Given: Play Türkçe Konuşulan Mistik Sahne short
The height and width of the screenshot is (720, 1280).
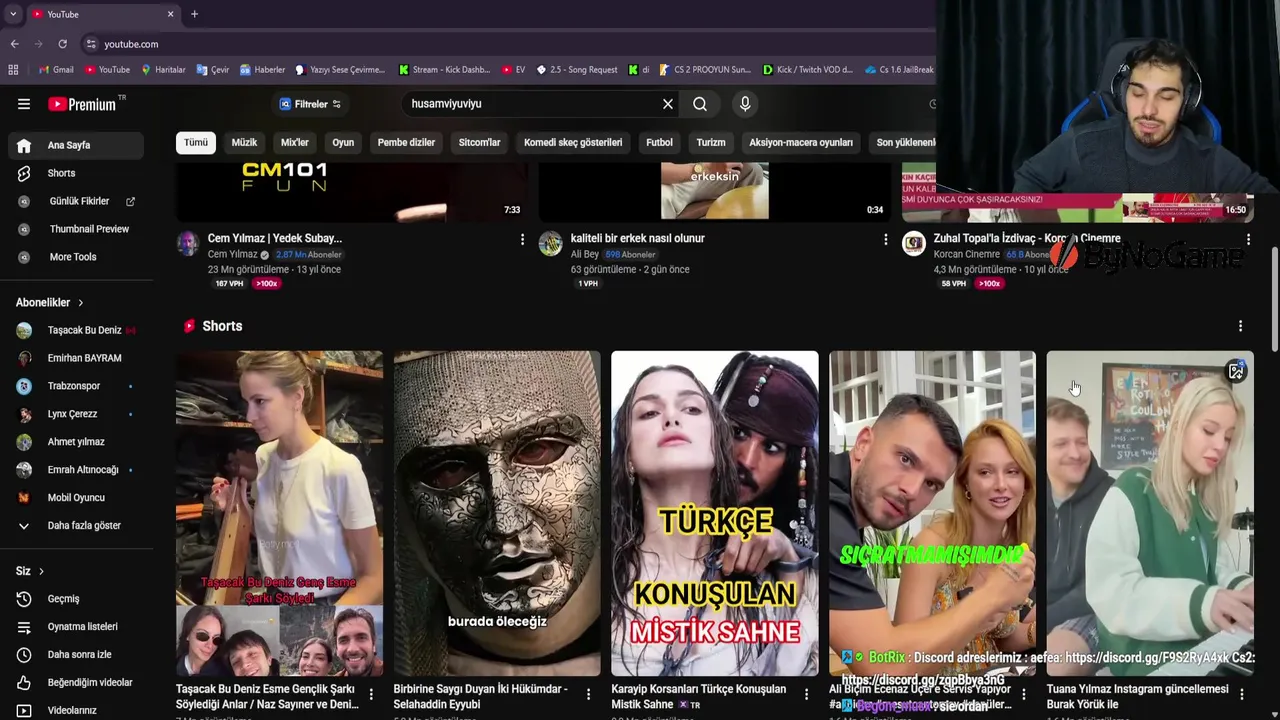Looking at the screenshot, I should pyautogui.click(x=715, y=513).
